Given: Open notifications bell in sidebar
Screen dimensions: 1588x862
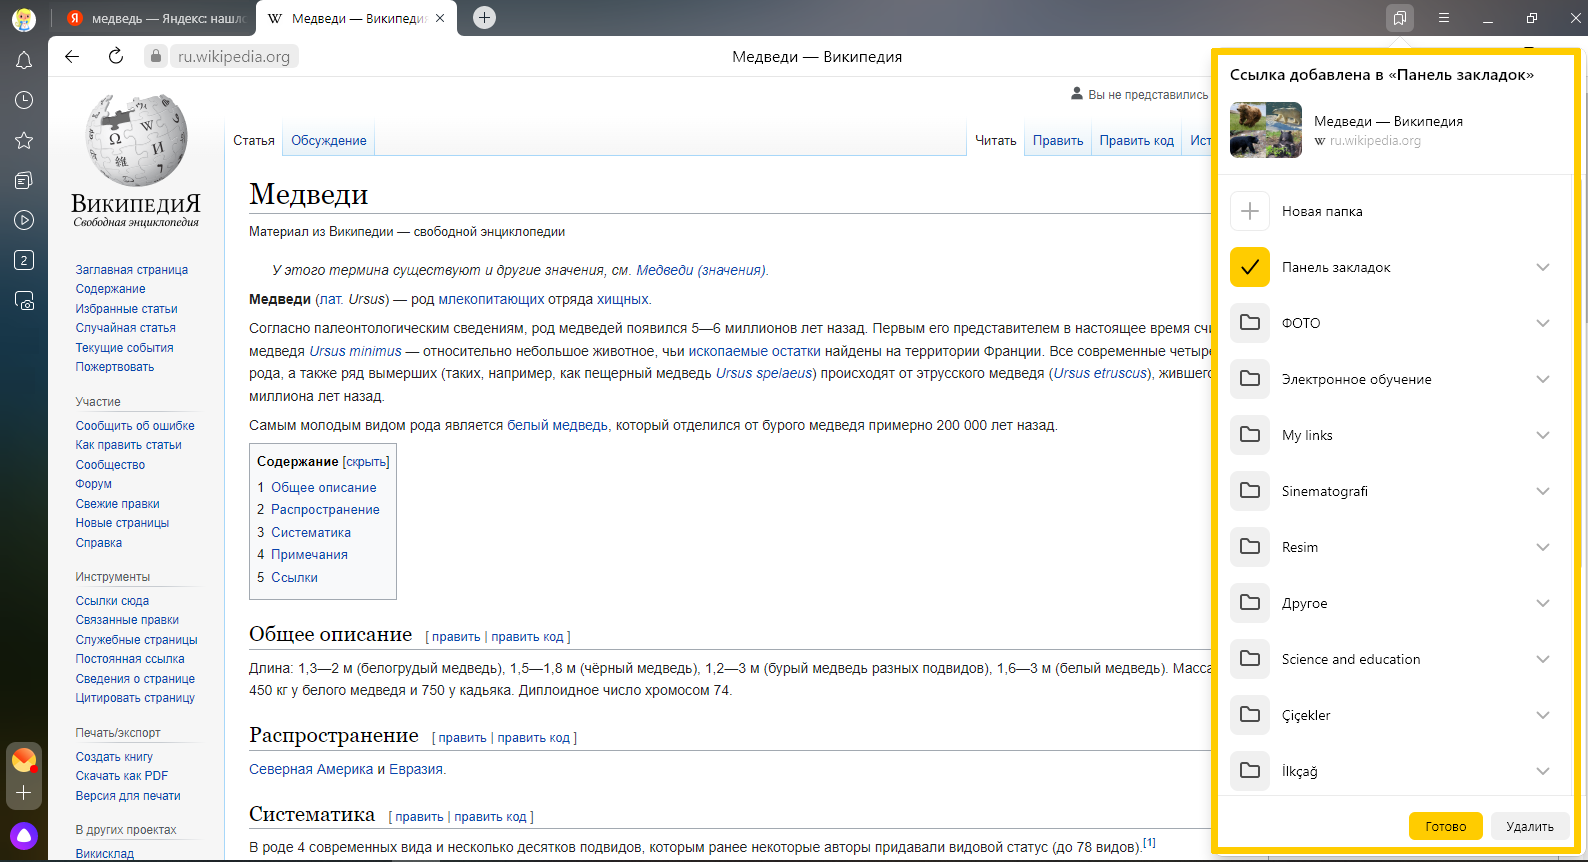Looking at the screenshot, I should click(x=24, y=60).
